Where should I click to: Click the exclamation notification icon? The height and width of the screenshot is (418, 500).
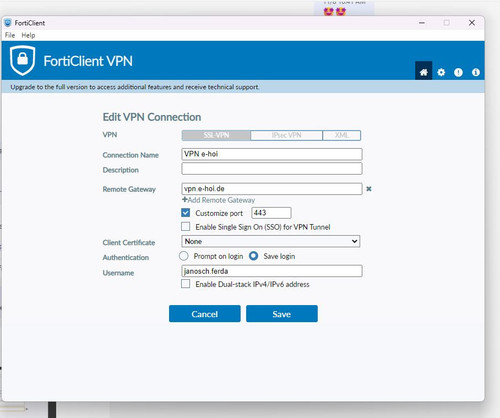pos(458,72)
